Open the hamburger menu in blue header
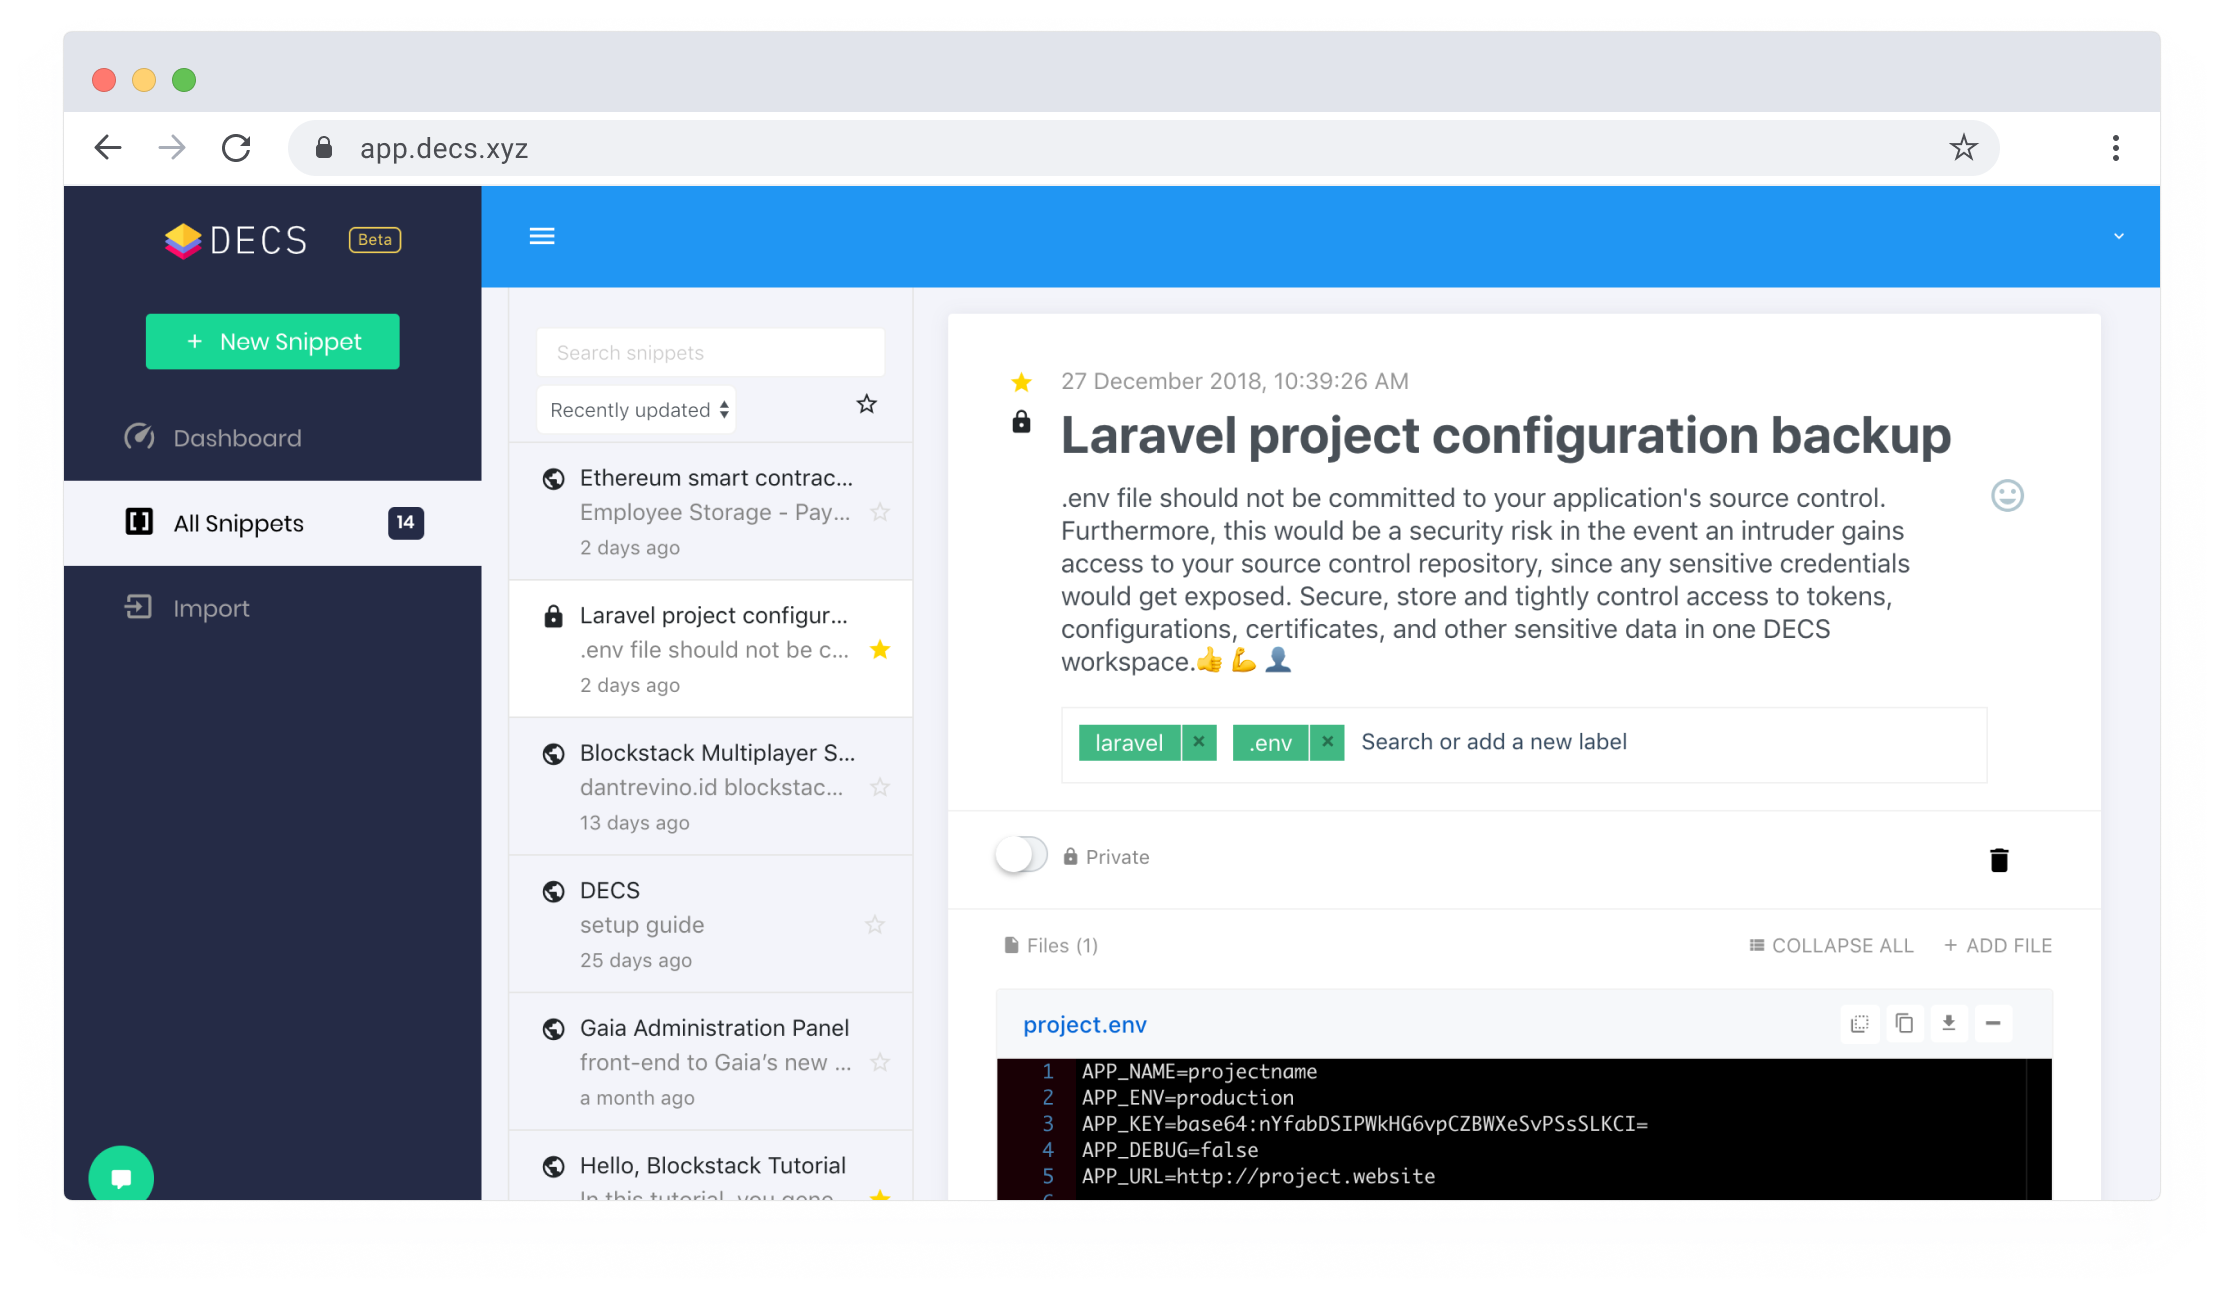2224x1296 pixels. pyautogui.click(x=542, y=236)
